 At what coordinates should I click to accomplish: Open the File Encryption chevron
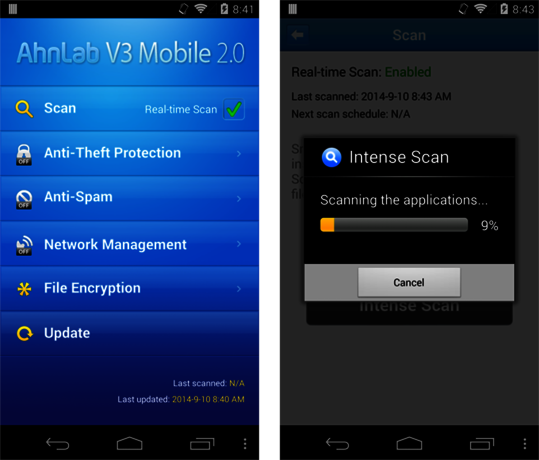click(239, 289)
